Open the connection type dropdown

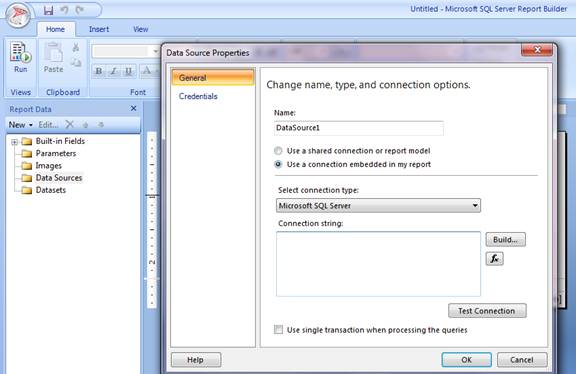pyautogui.click(x=378, y=206)
